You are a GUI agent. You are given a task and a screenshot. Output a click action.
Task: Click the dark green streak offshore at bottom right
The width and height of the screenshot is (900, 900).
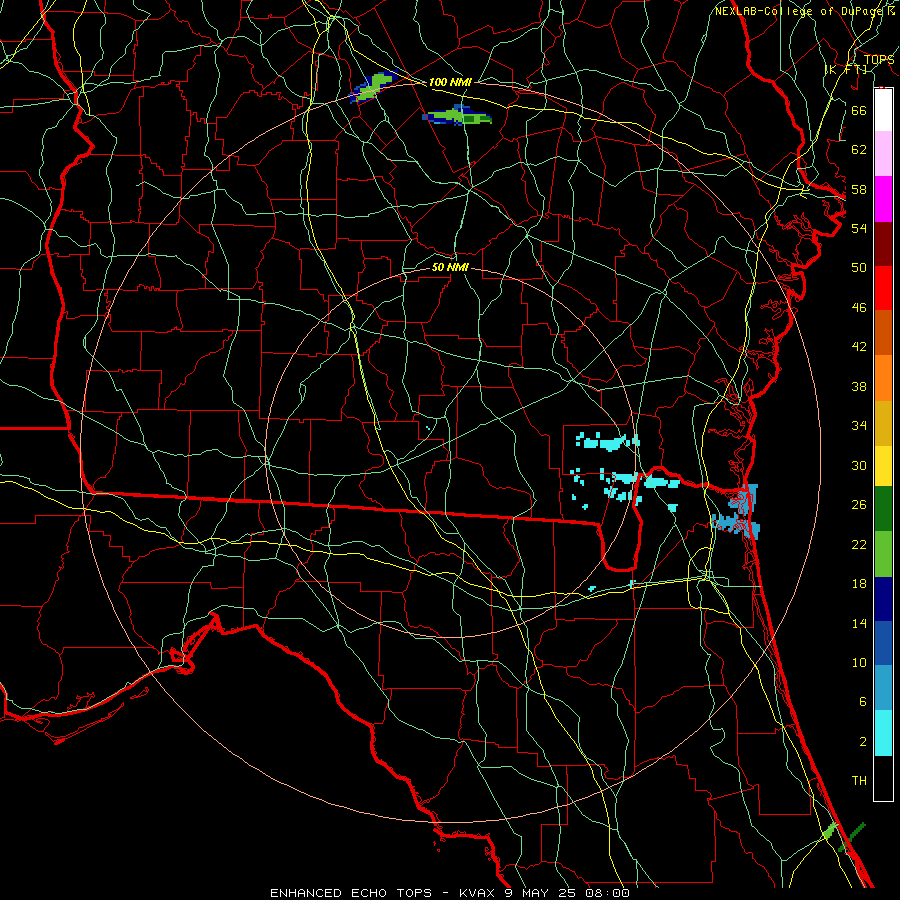click(x=852, y=837)
